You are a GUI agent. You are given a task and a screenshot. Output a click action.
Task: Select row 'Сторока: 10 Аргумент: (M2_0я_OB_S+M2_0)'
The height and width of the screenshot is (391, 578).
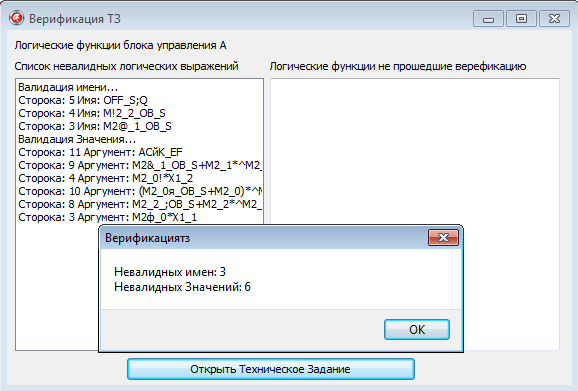point(139,191)
